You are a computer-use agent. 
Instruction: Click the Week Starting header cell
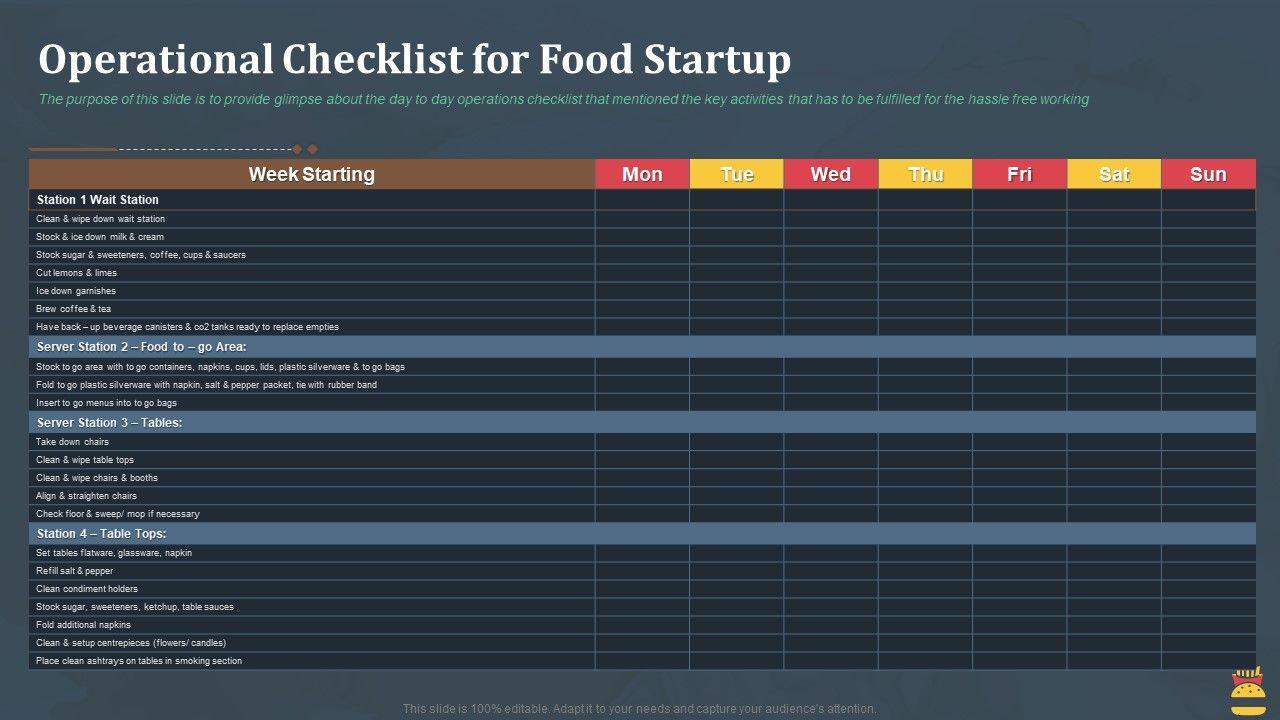pyautogui.click(x=311, y=174)
